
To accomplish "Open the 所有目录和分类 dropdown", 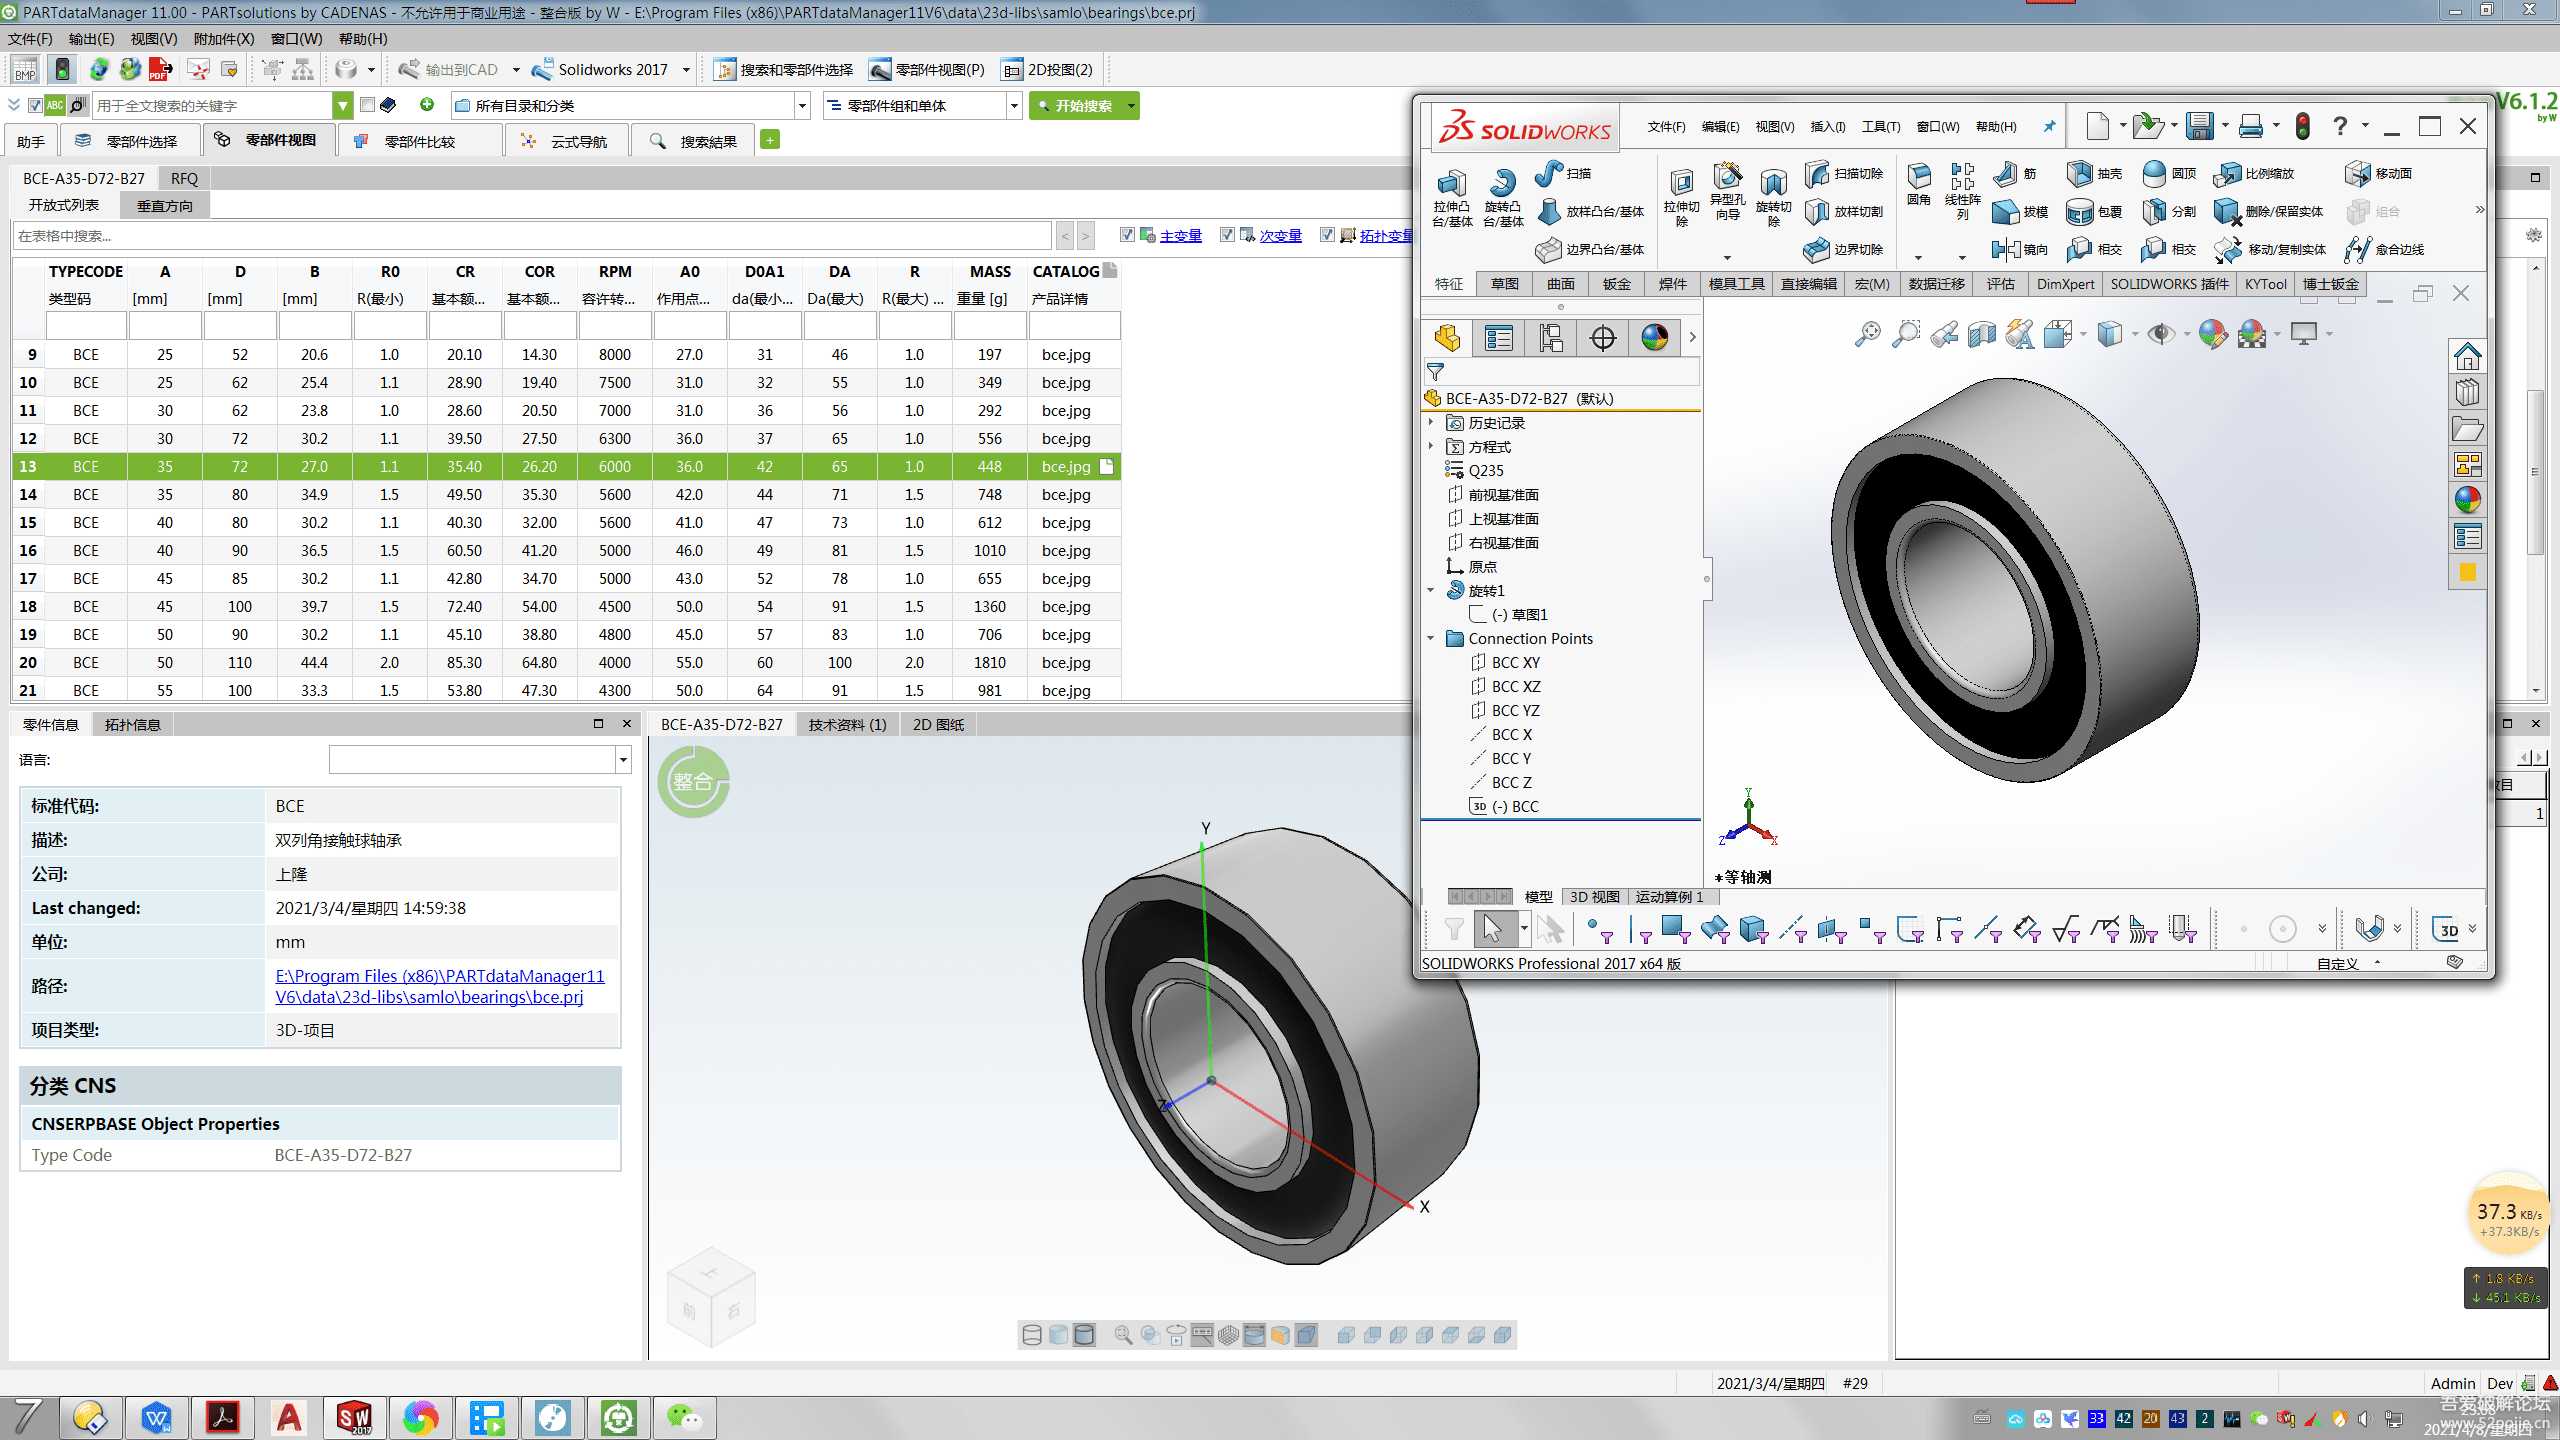I will point(801,105).
